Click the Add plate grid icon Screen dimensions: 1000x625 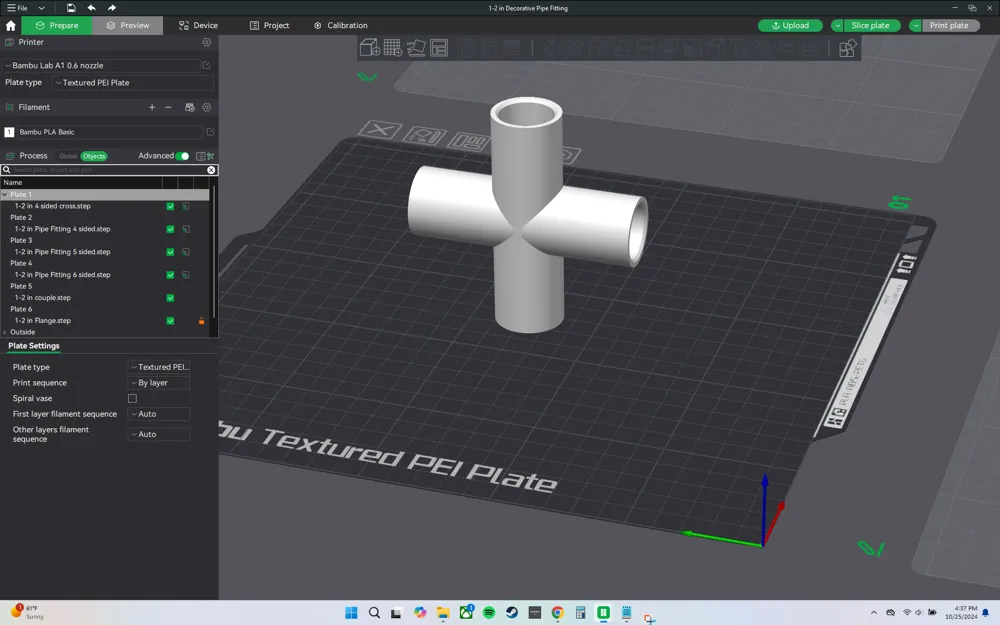click(x=393, y=48)
